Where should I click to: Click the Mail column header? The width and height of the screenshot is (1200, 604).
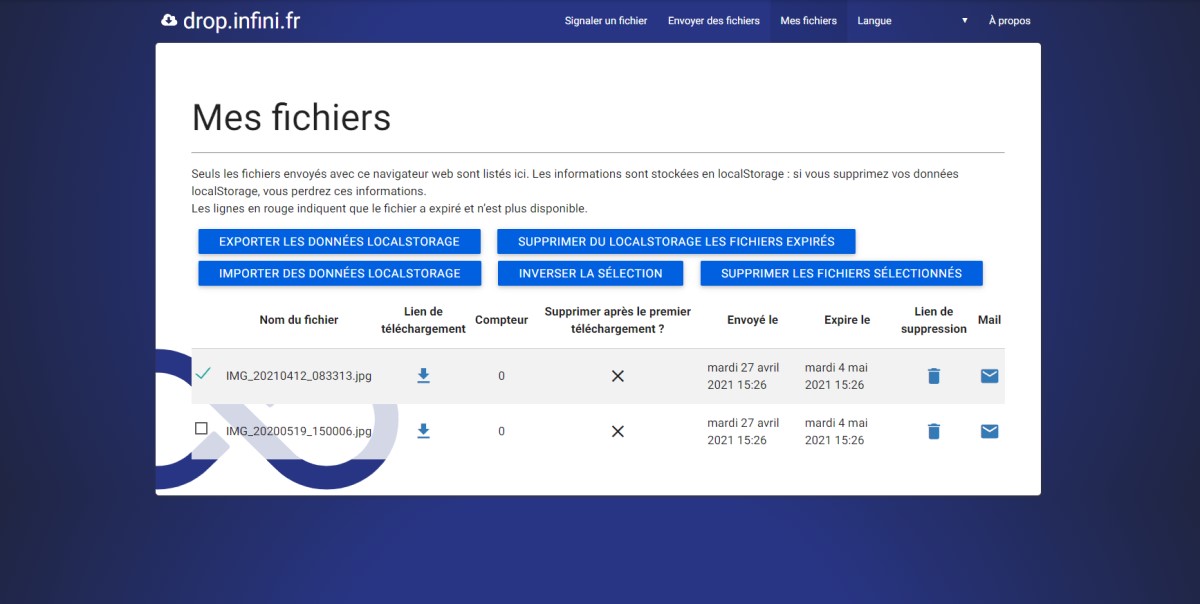tap(989, 320)
